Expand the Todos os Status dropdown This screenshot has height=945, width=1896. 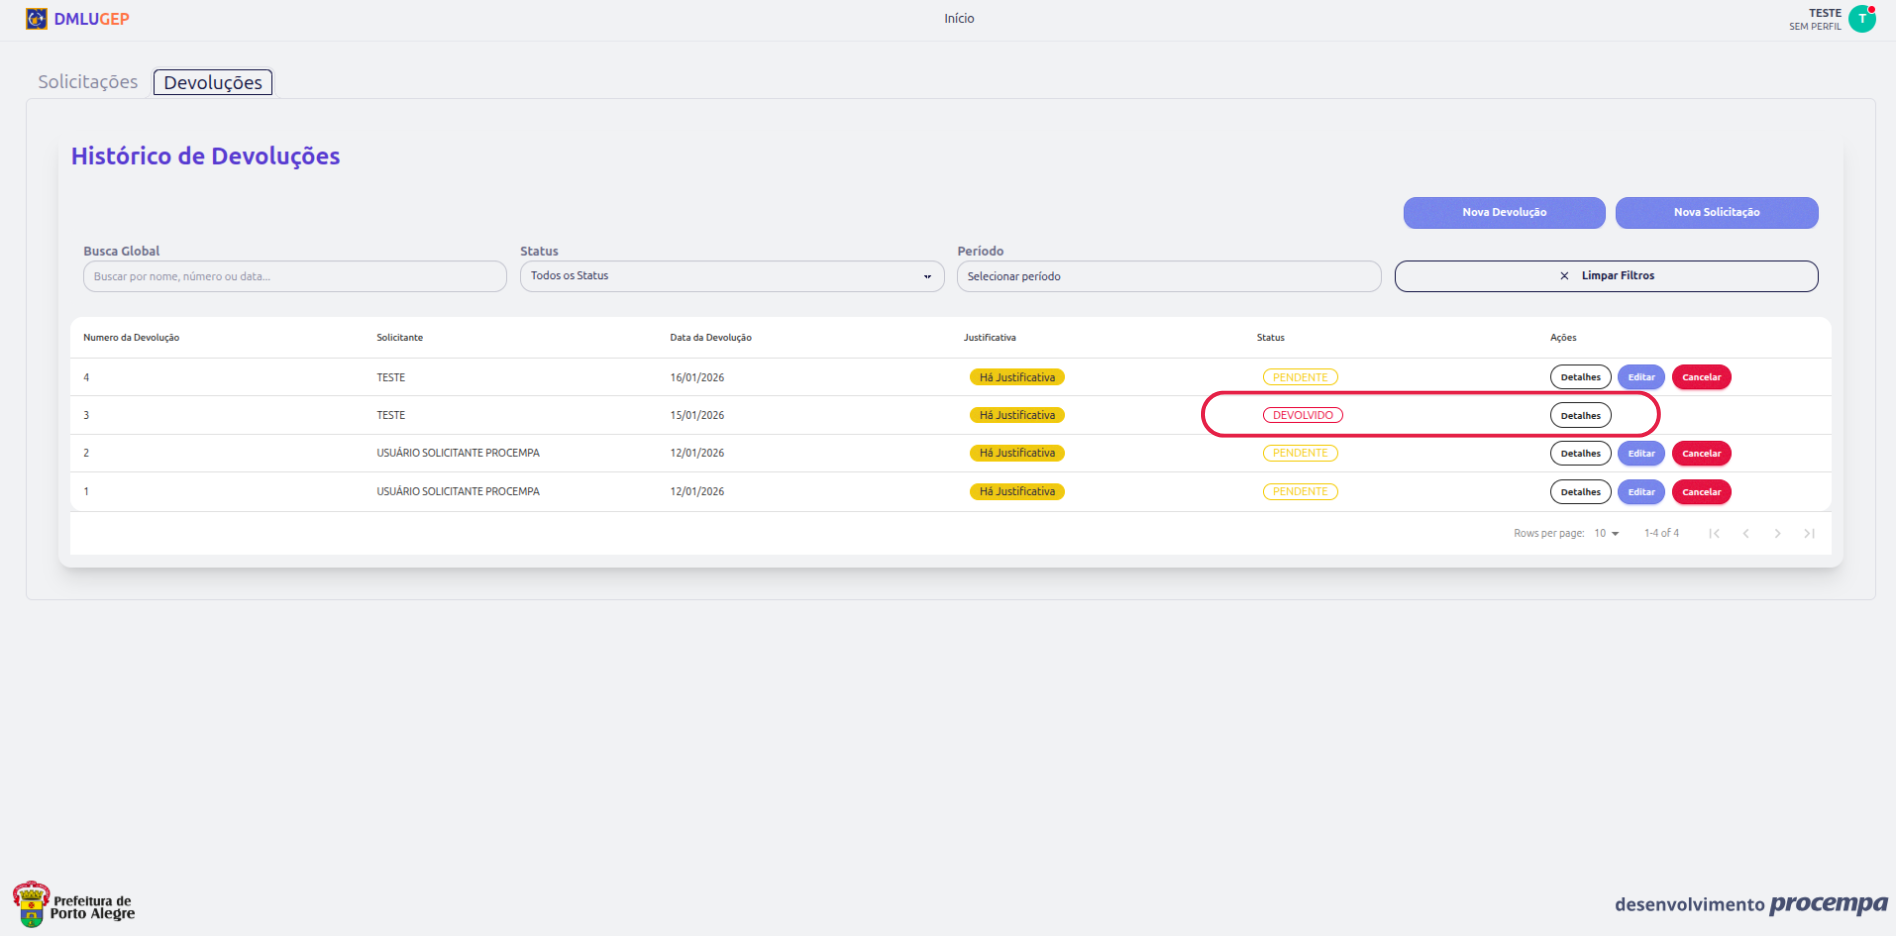(731, 276)
